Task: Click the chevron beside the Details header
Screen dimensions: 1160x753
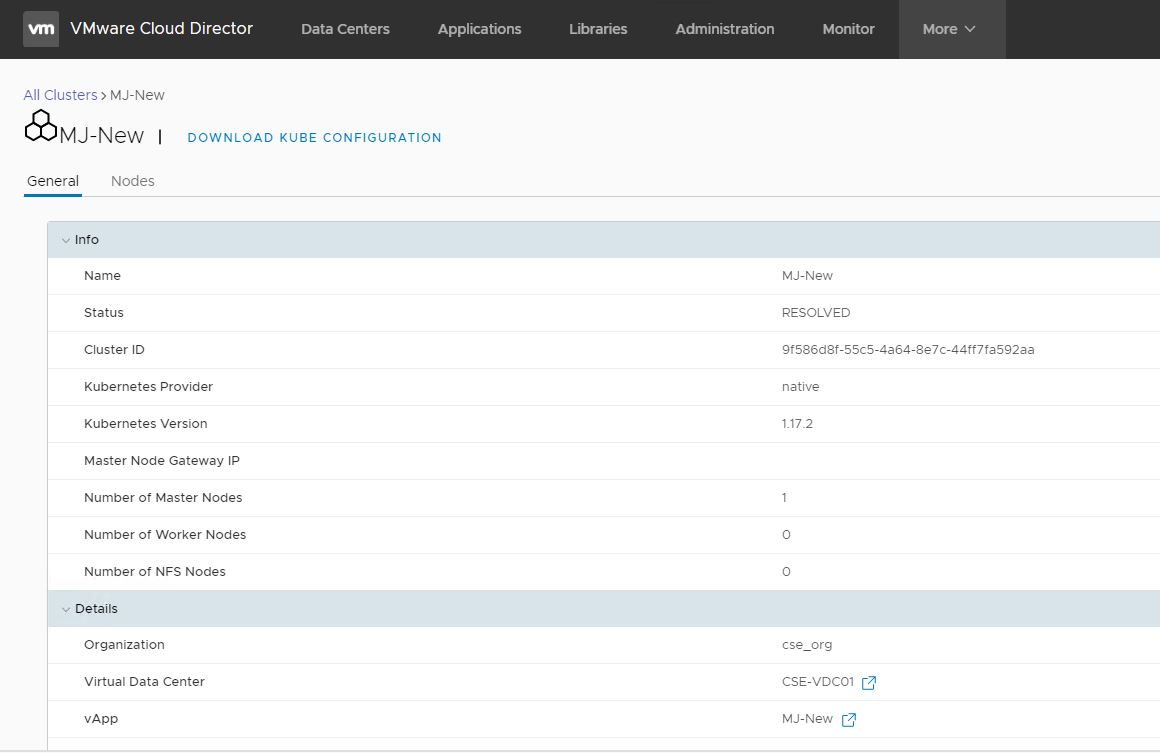Action: tap(65, 608)
